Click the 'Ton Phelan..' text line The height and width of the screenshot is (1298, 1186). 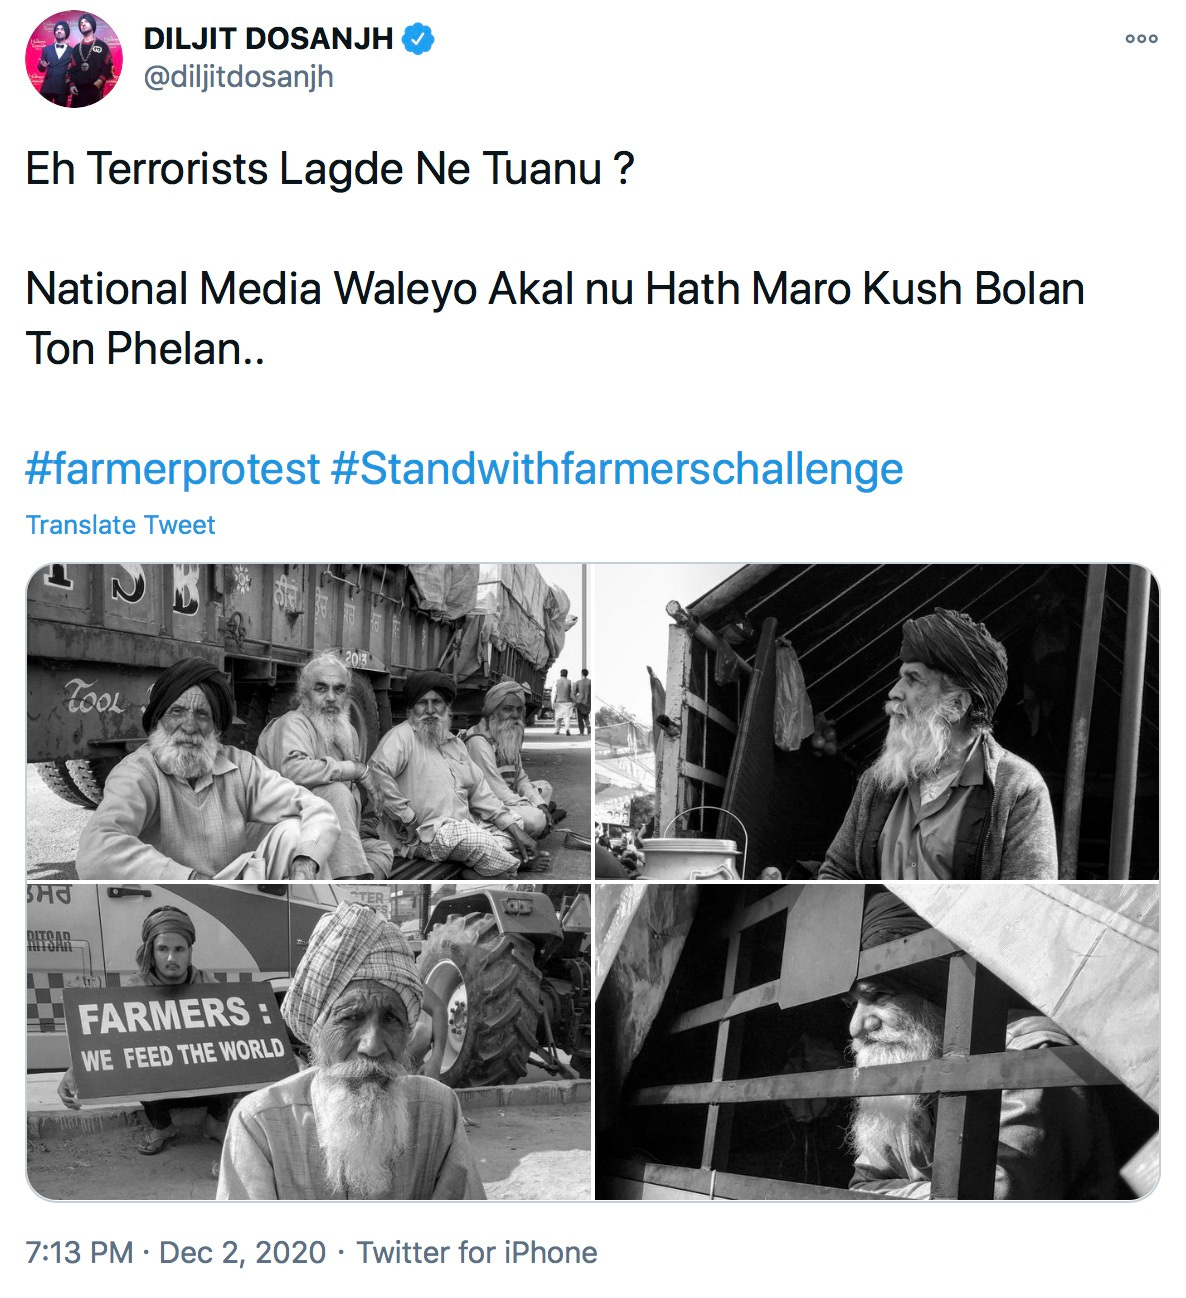pyautogui.click(x=145, y=349)
